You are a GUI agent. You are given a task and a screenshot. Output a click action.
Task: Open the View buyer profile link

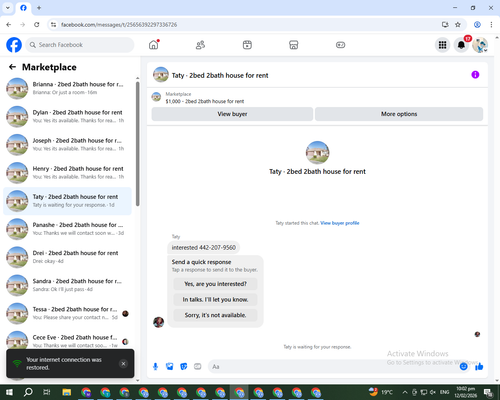tap(340, 223)
